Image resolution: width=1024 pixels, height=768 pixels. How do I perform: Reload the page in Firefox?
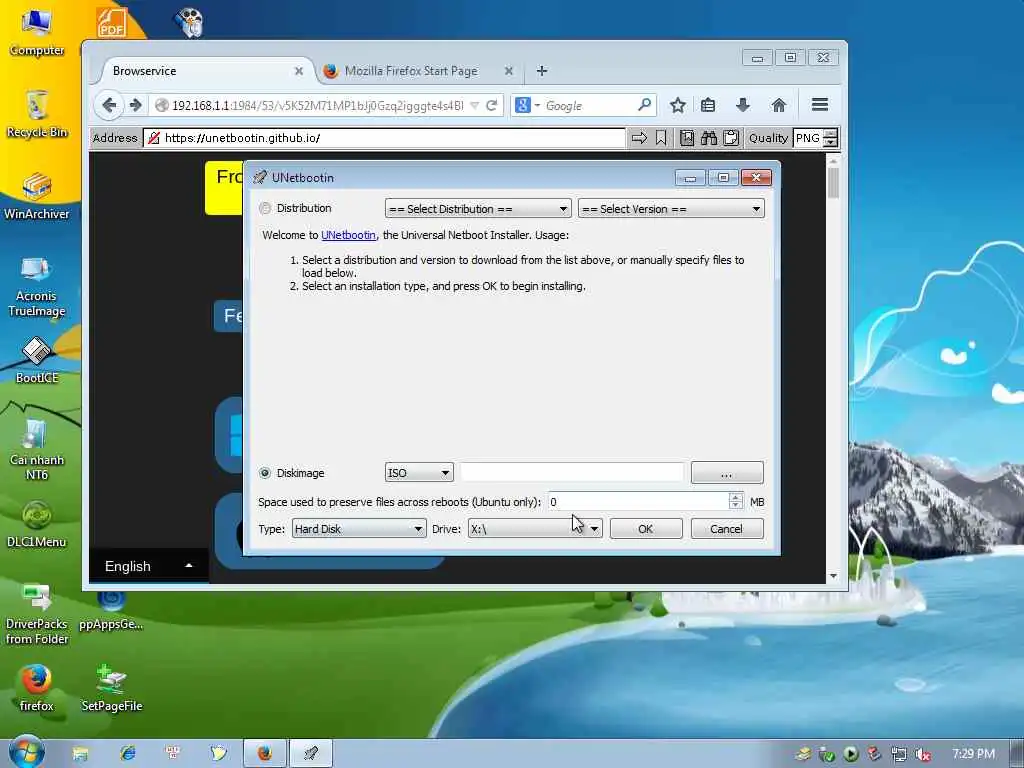click(492, 105)
